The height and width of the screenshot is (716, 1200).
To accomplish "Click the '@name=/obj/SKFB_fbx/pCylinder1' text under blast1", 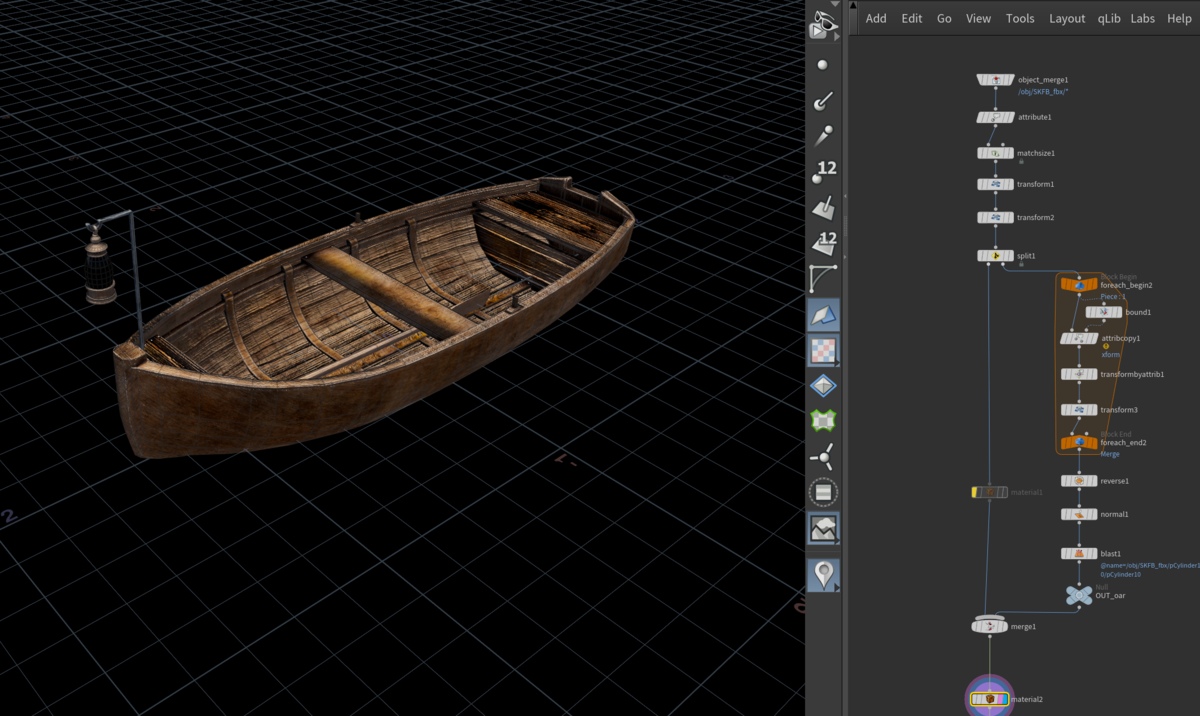I will [1150, 565].
